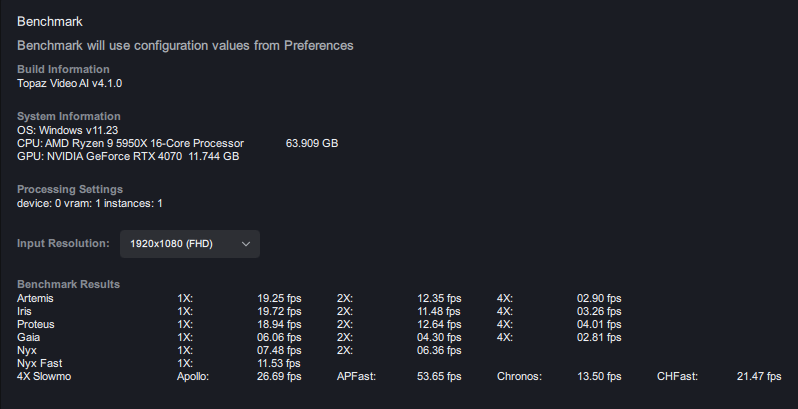Screen dimensions: 798x409
Task: Click the Nyx Fast row label
Action: tap(40, 363)
